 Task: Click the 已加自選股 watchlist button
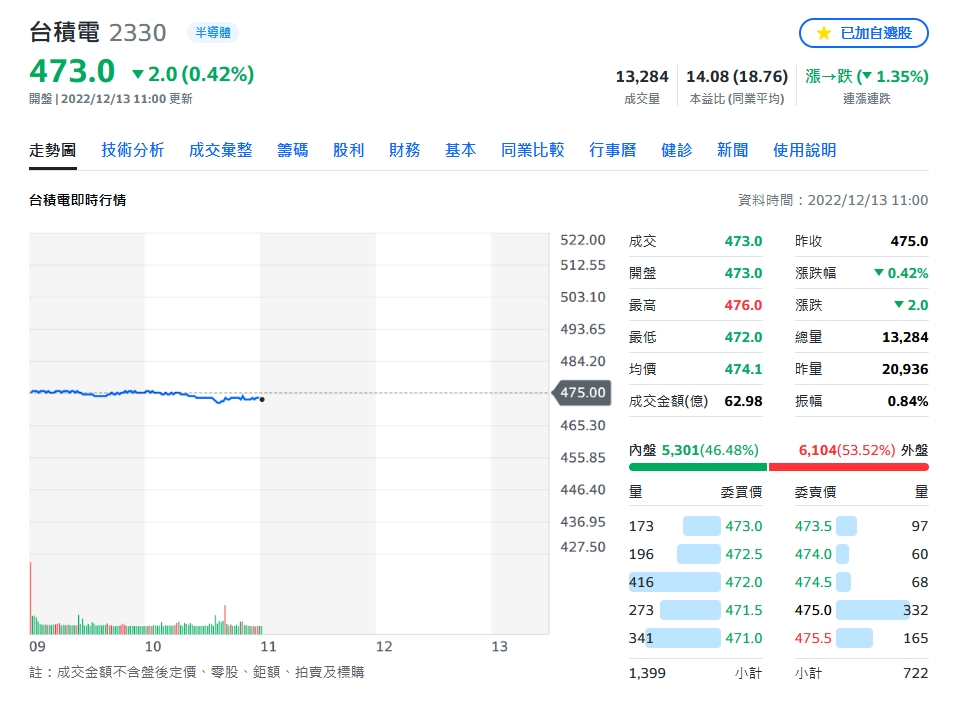(x=863, y=33)
